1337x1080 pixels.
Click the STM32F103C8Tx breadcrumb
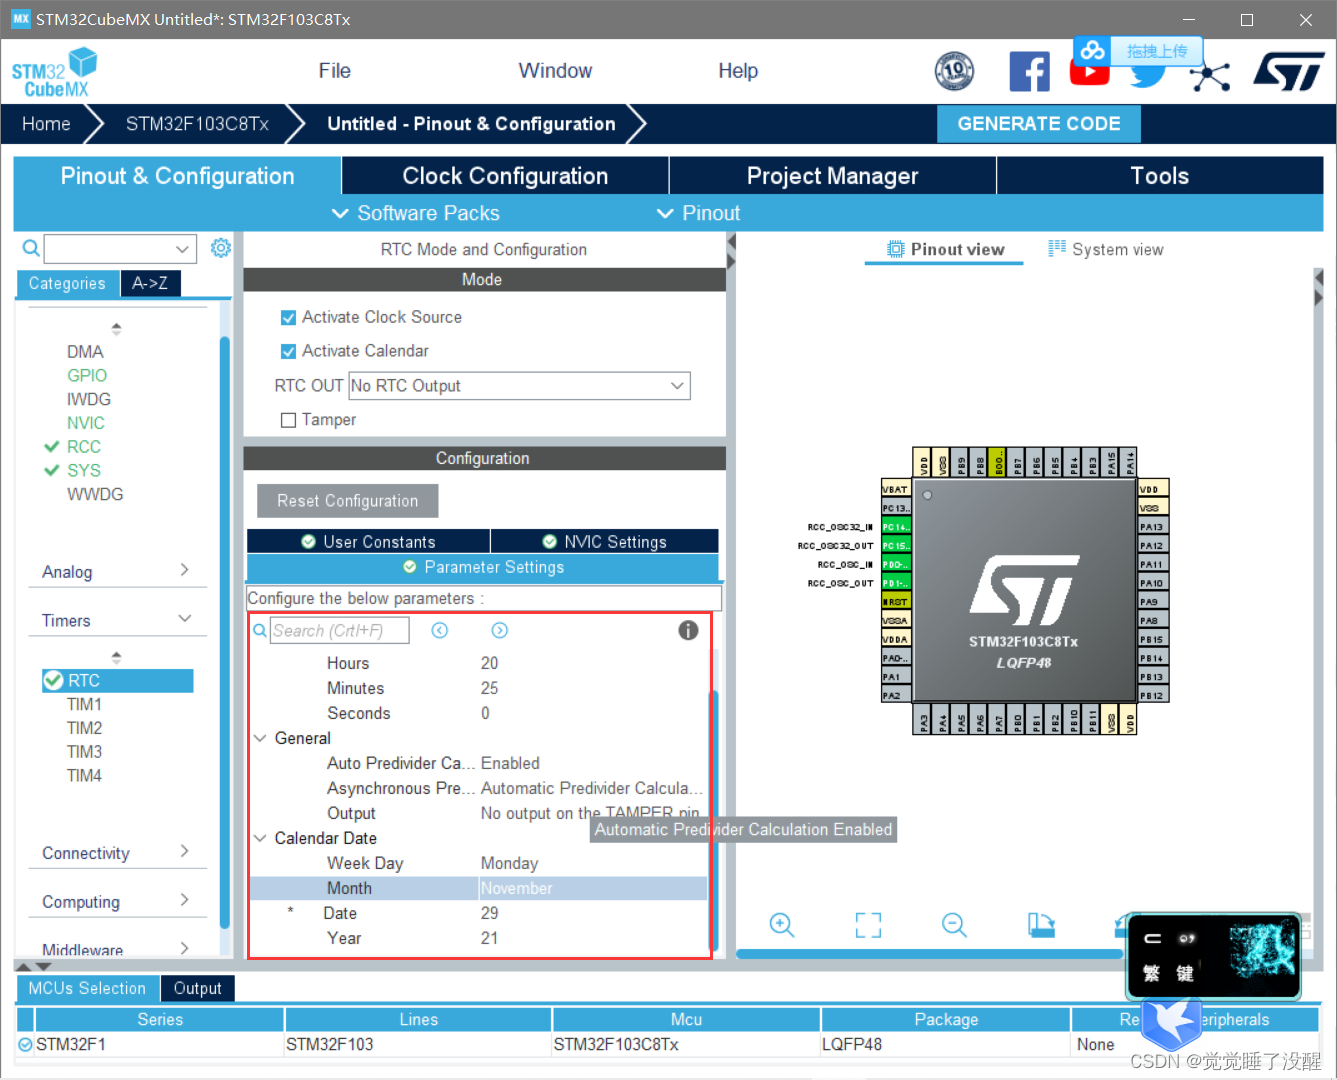coord(197,124)
